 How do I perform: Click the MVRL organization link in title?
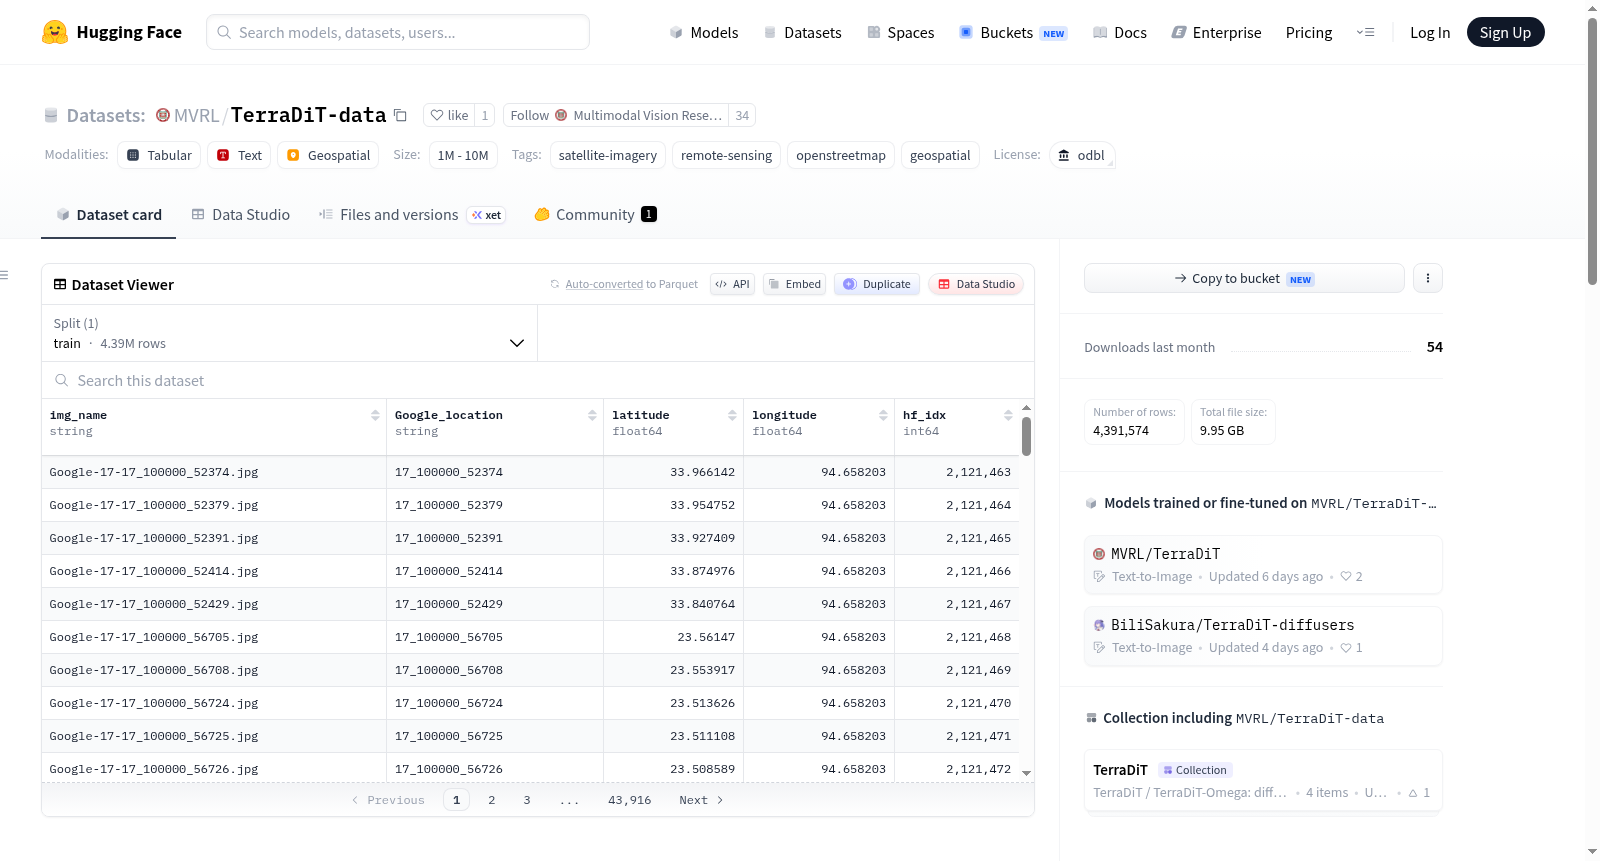click(x=196, y=115)
